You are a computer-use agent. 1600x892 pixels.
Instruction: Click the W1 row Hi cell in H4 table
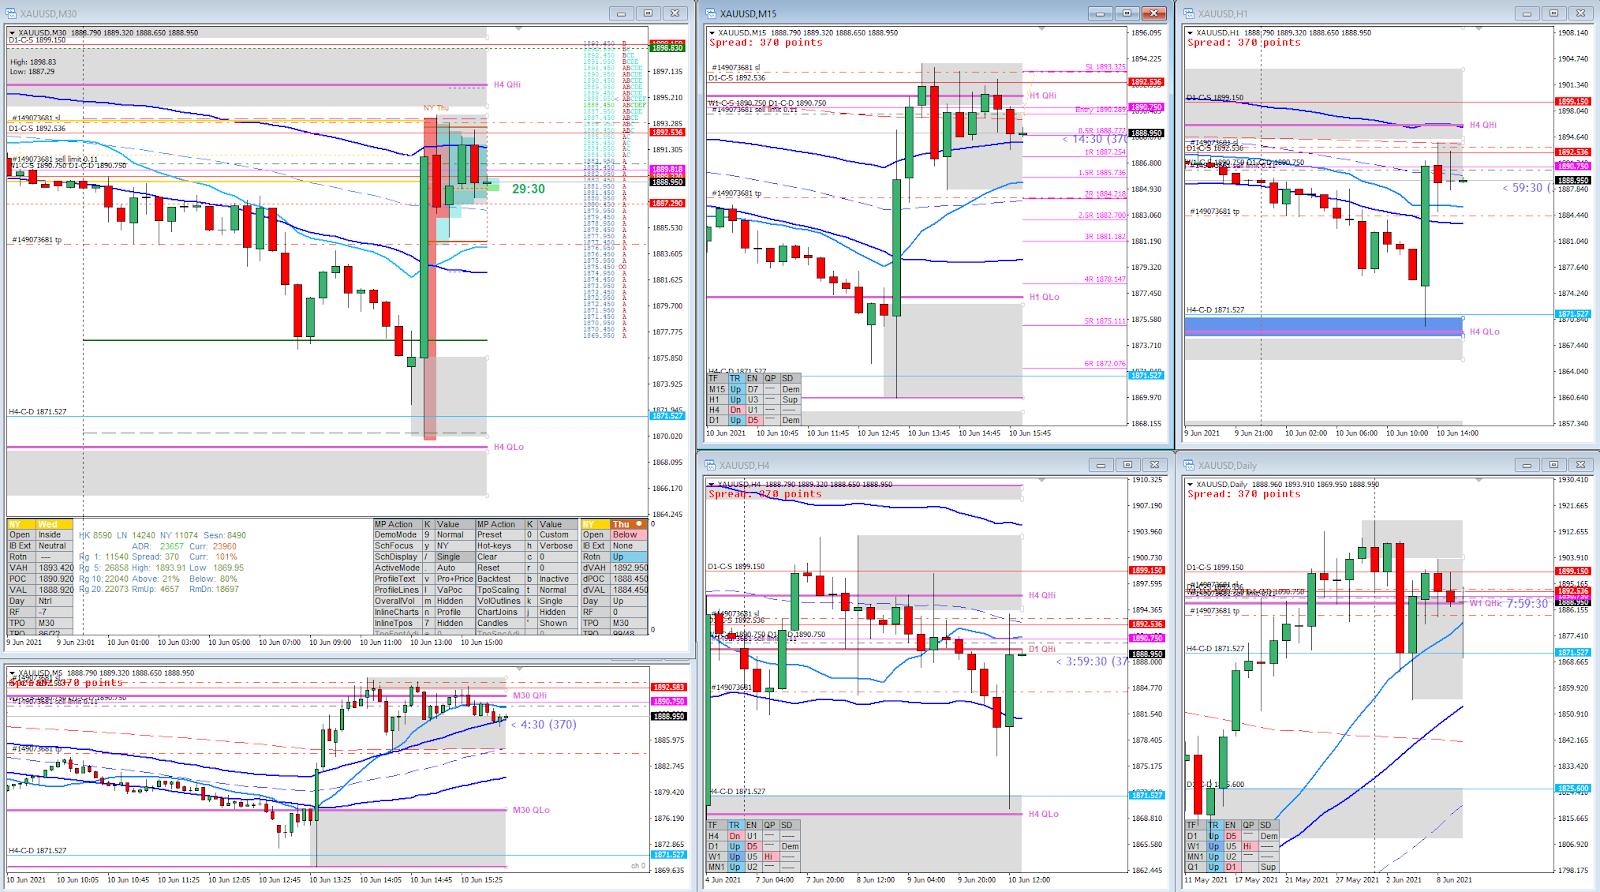769,857
